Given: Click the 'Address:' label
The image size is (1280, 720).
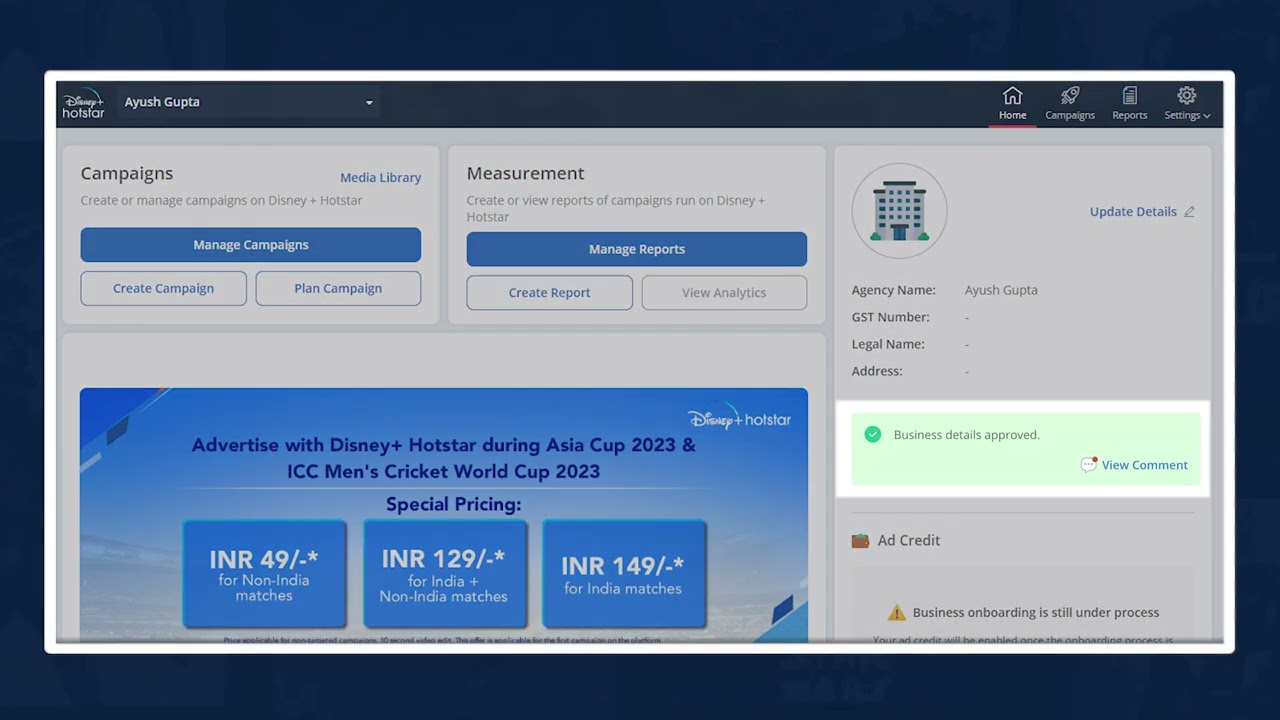Looking at the screenshot, I should pyautogui.click(x=877, y=371).
